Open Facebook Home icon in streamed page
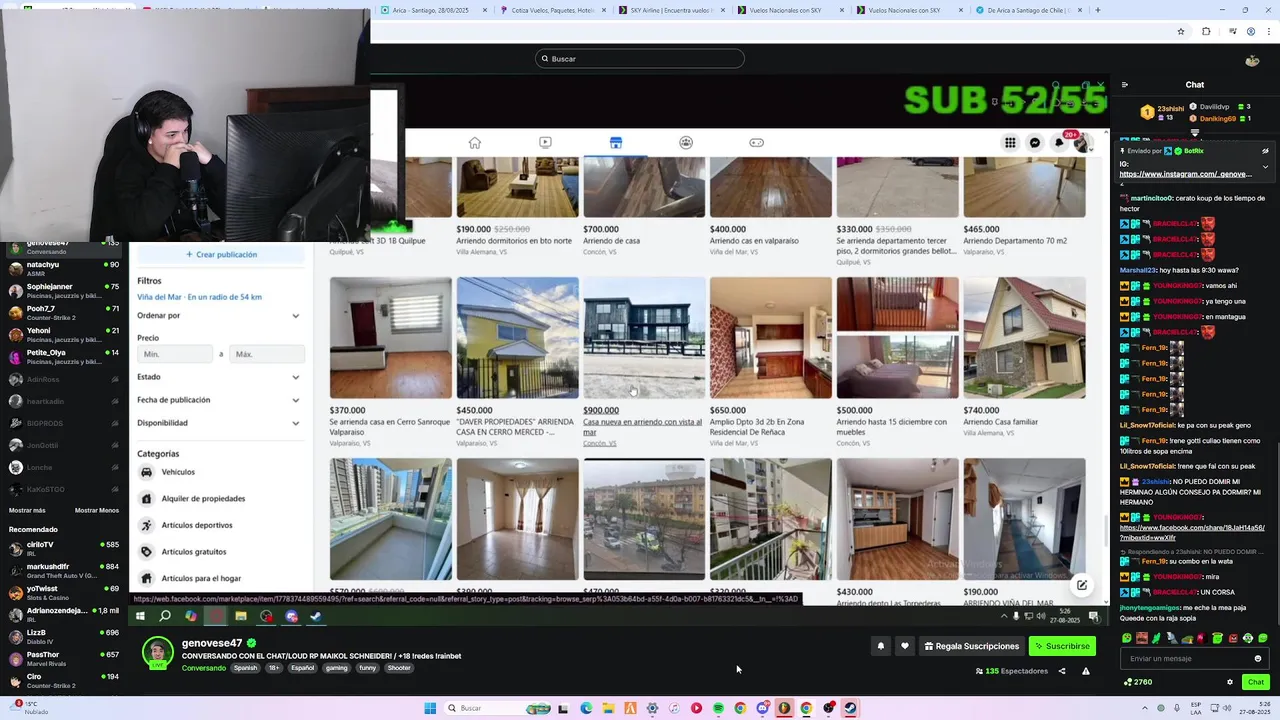 [475, 143]
